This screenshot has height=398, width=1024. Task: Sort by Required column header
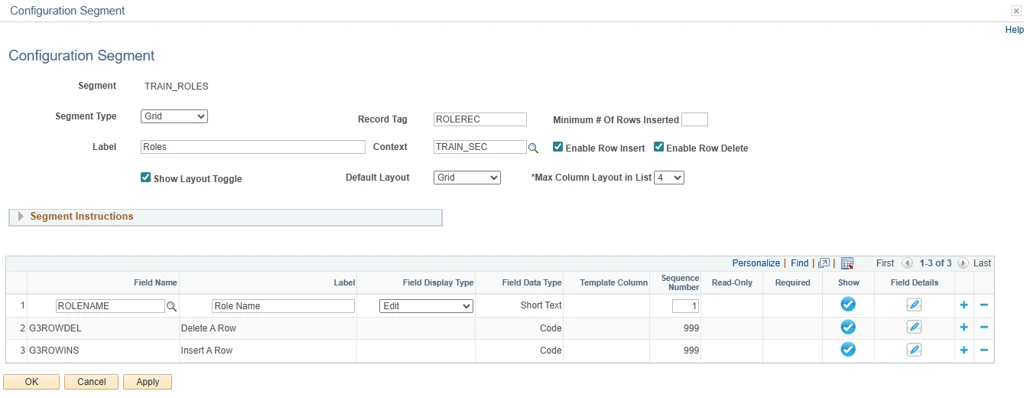(x=793, y=283)
